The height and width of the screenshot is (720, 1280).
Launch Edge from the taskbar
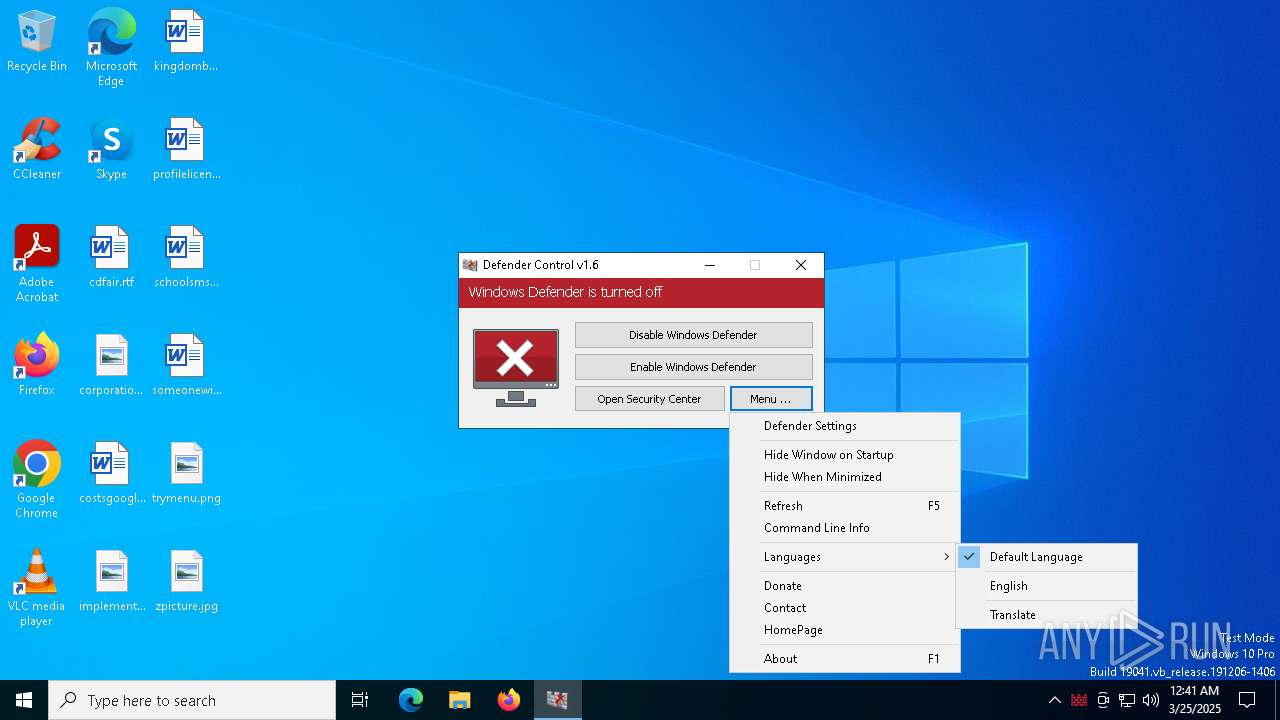coord(411,700)
